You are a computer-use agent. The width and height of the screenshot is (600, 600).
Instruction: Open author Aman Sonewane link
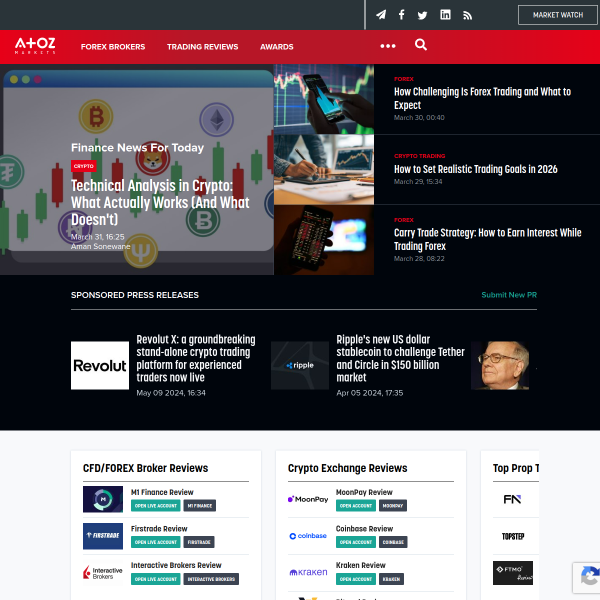click(100, 246)
